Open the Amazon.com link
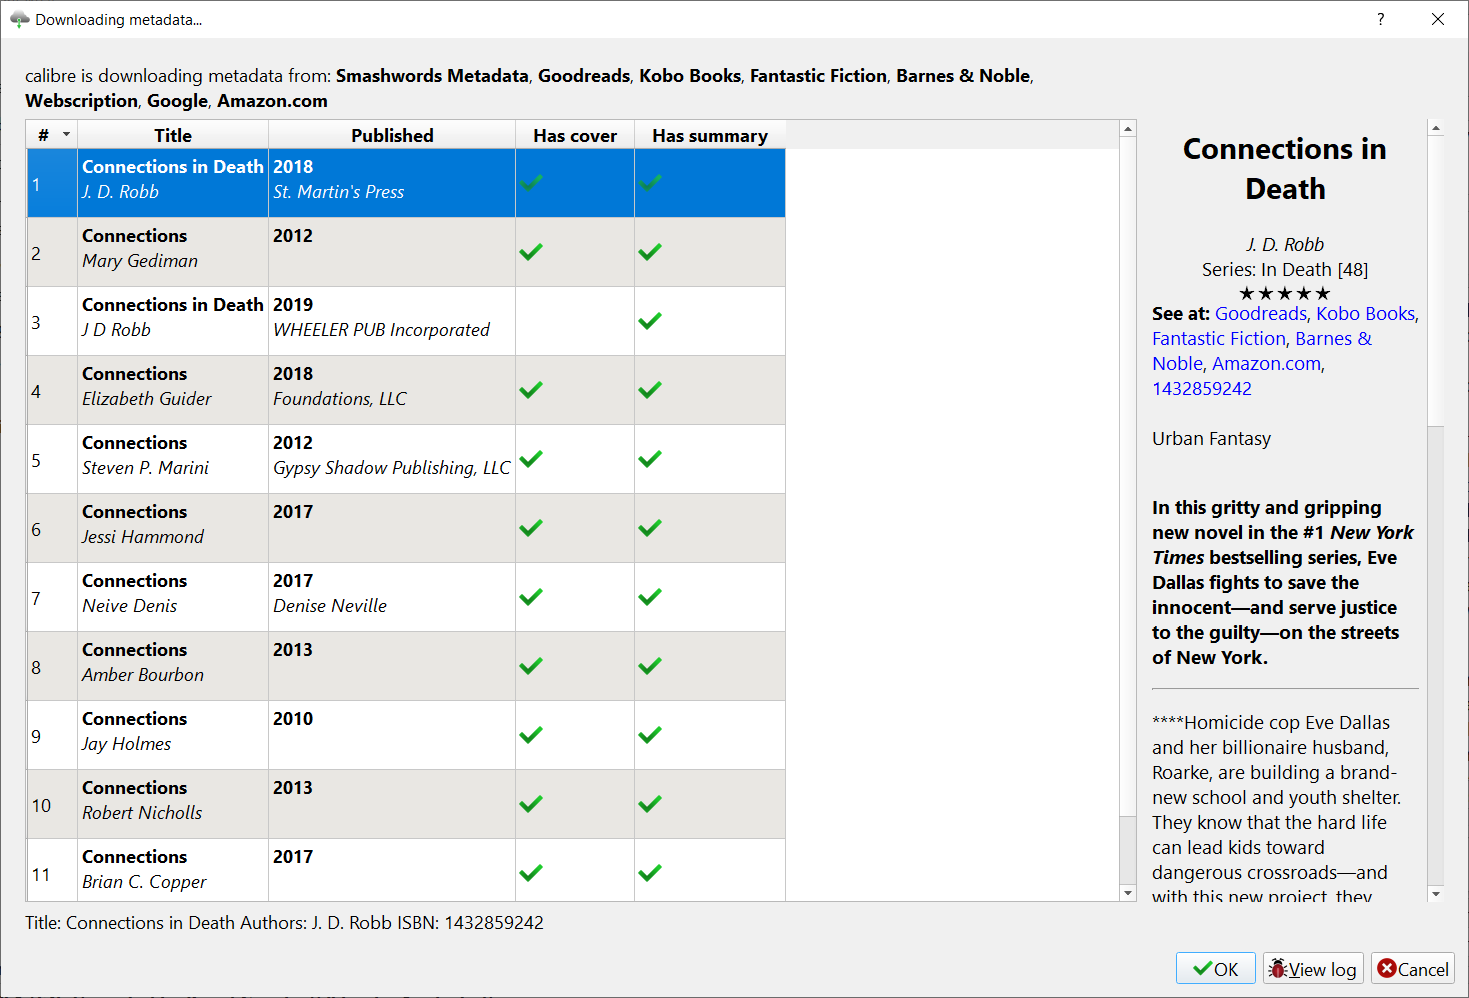 [1266, 364]
